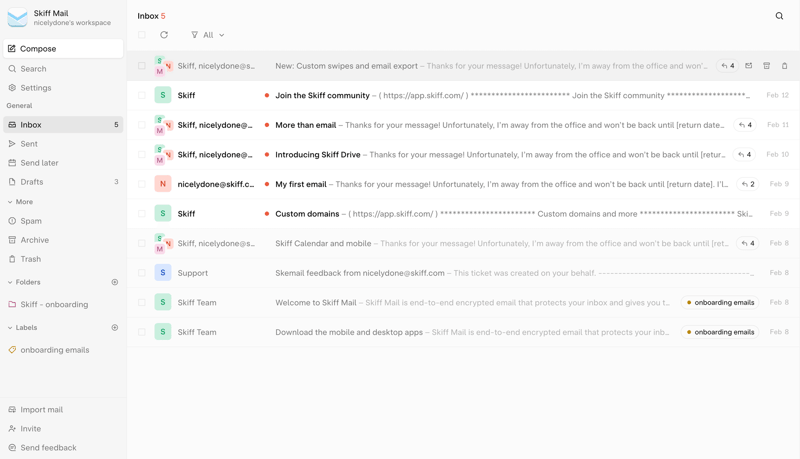
Task: Click Skiff Team avatar on Welcome email
Action: coord(163,302)
